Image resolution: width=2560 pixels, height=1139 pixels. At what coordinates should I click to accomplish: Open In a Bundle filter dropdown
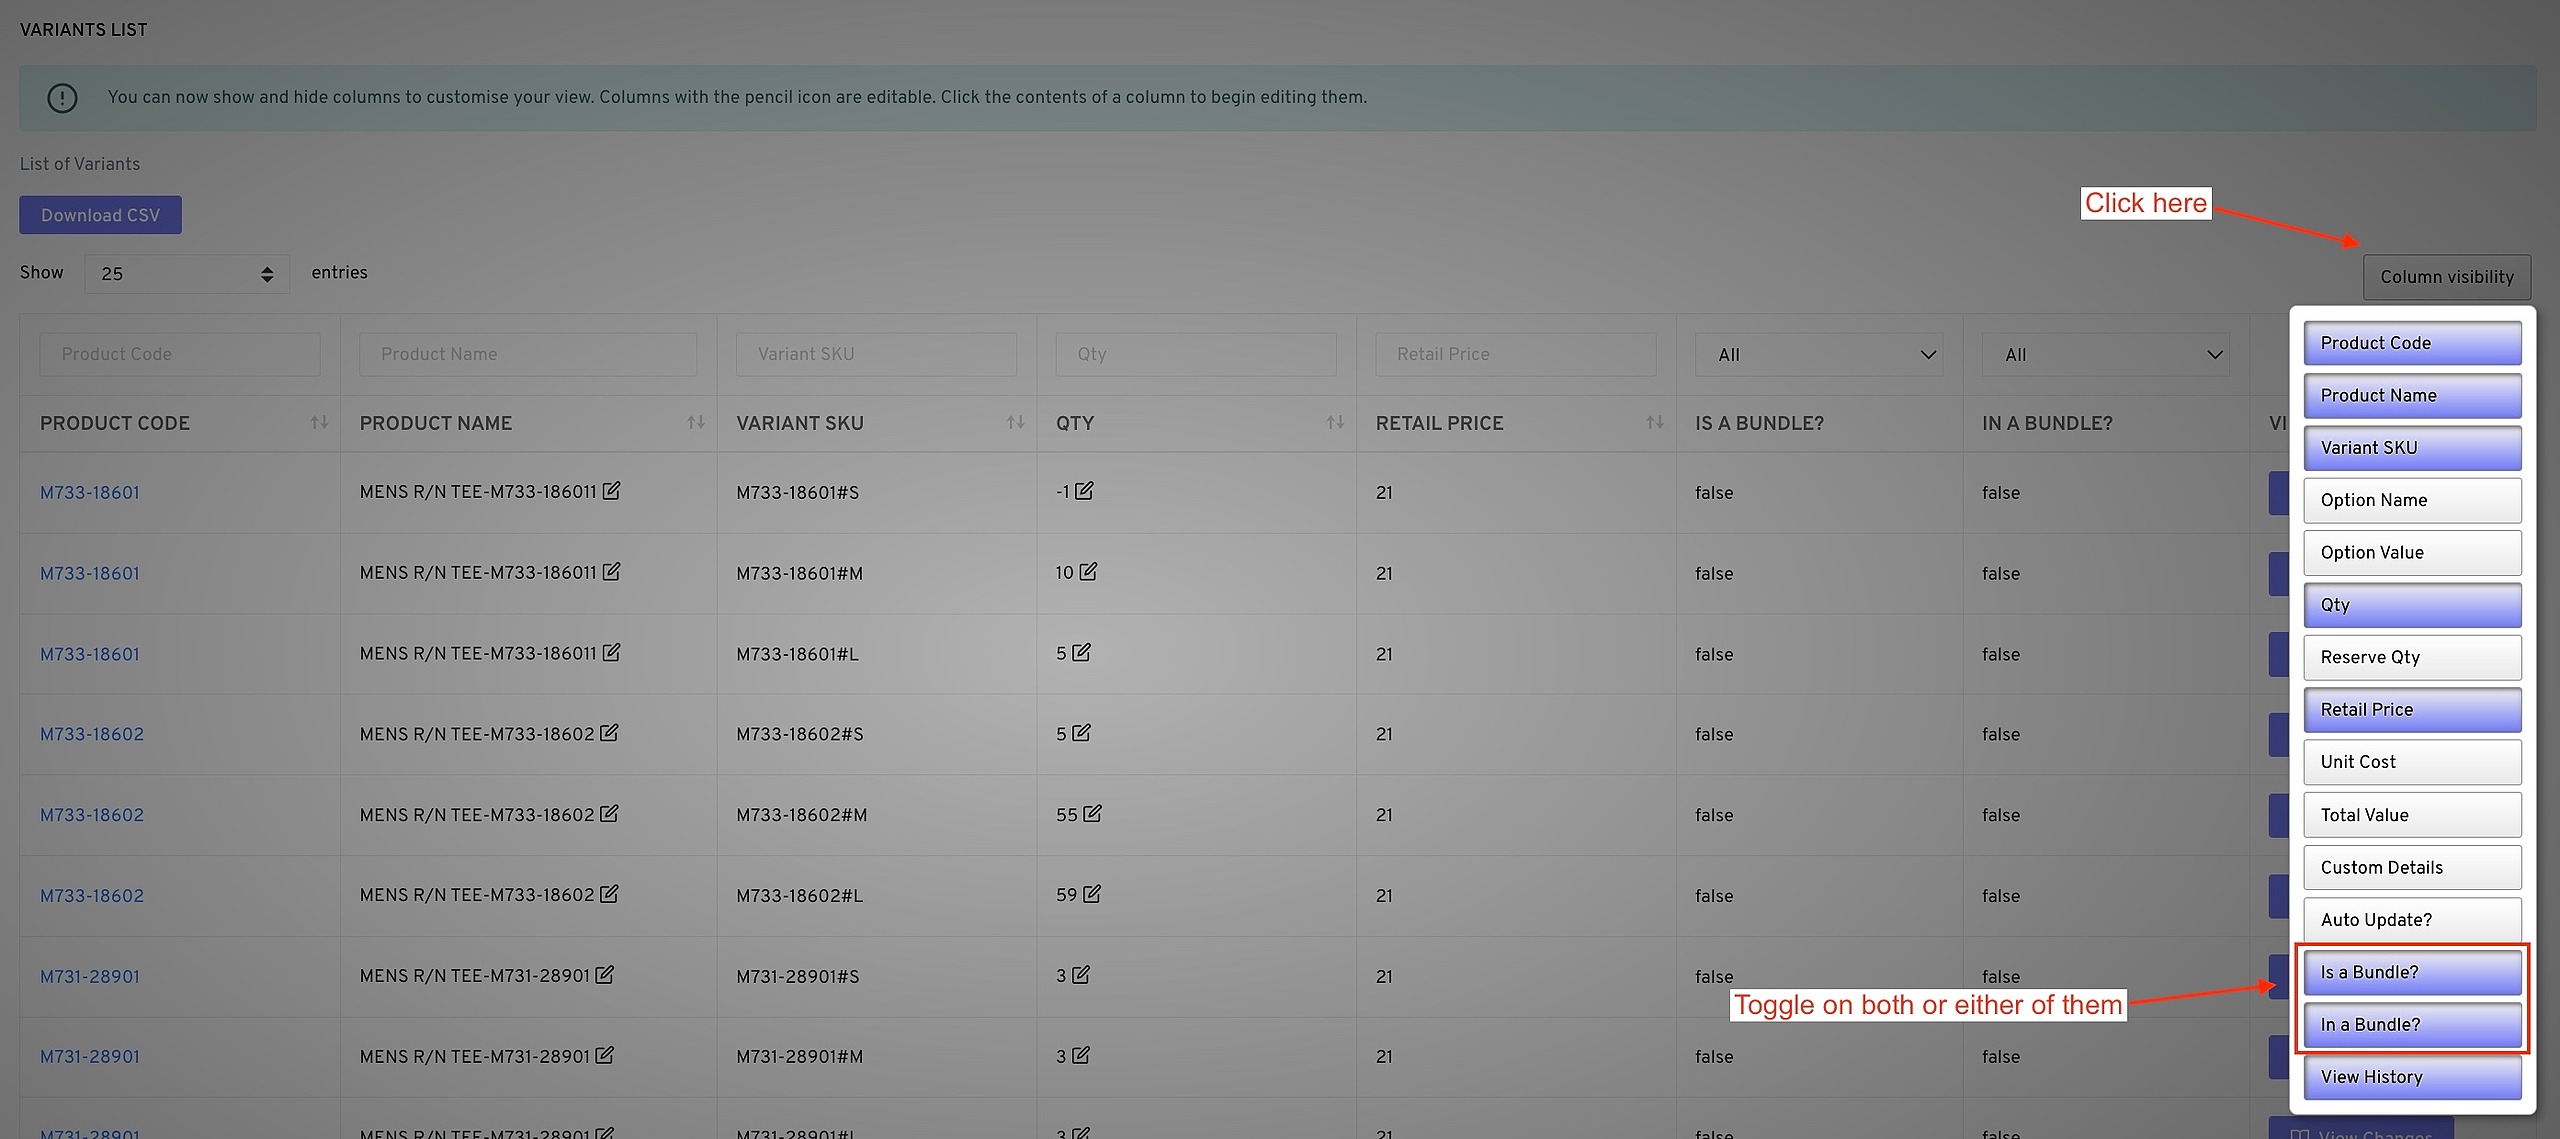click(2105, 355)
